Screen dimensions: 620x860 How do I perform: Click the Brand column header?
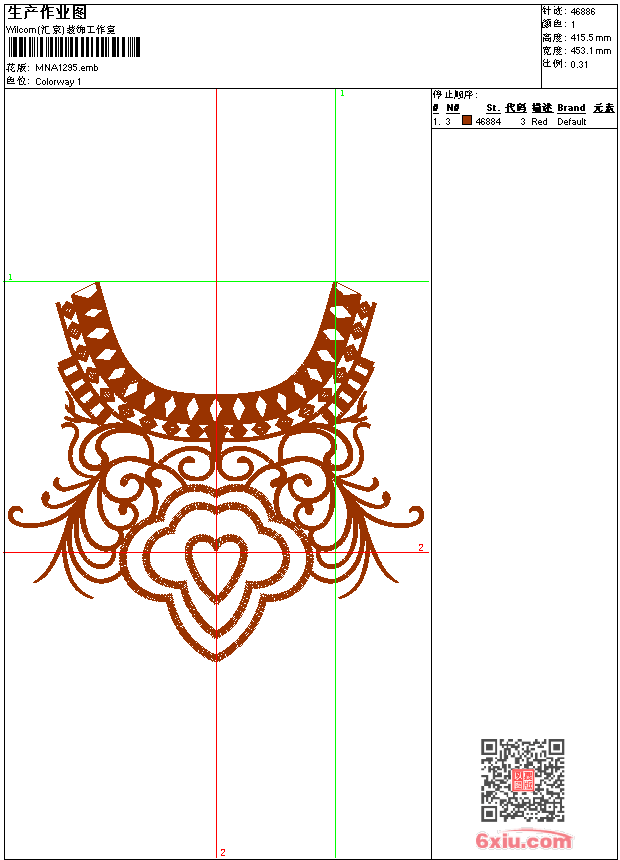coord(571,108)
